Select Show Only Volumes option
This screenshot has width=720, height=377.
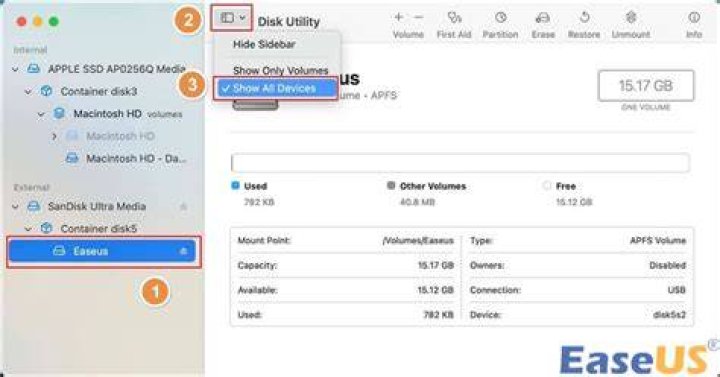click(x=281, y=71)
